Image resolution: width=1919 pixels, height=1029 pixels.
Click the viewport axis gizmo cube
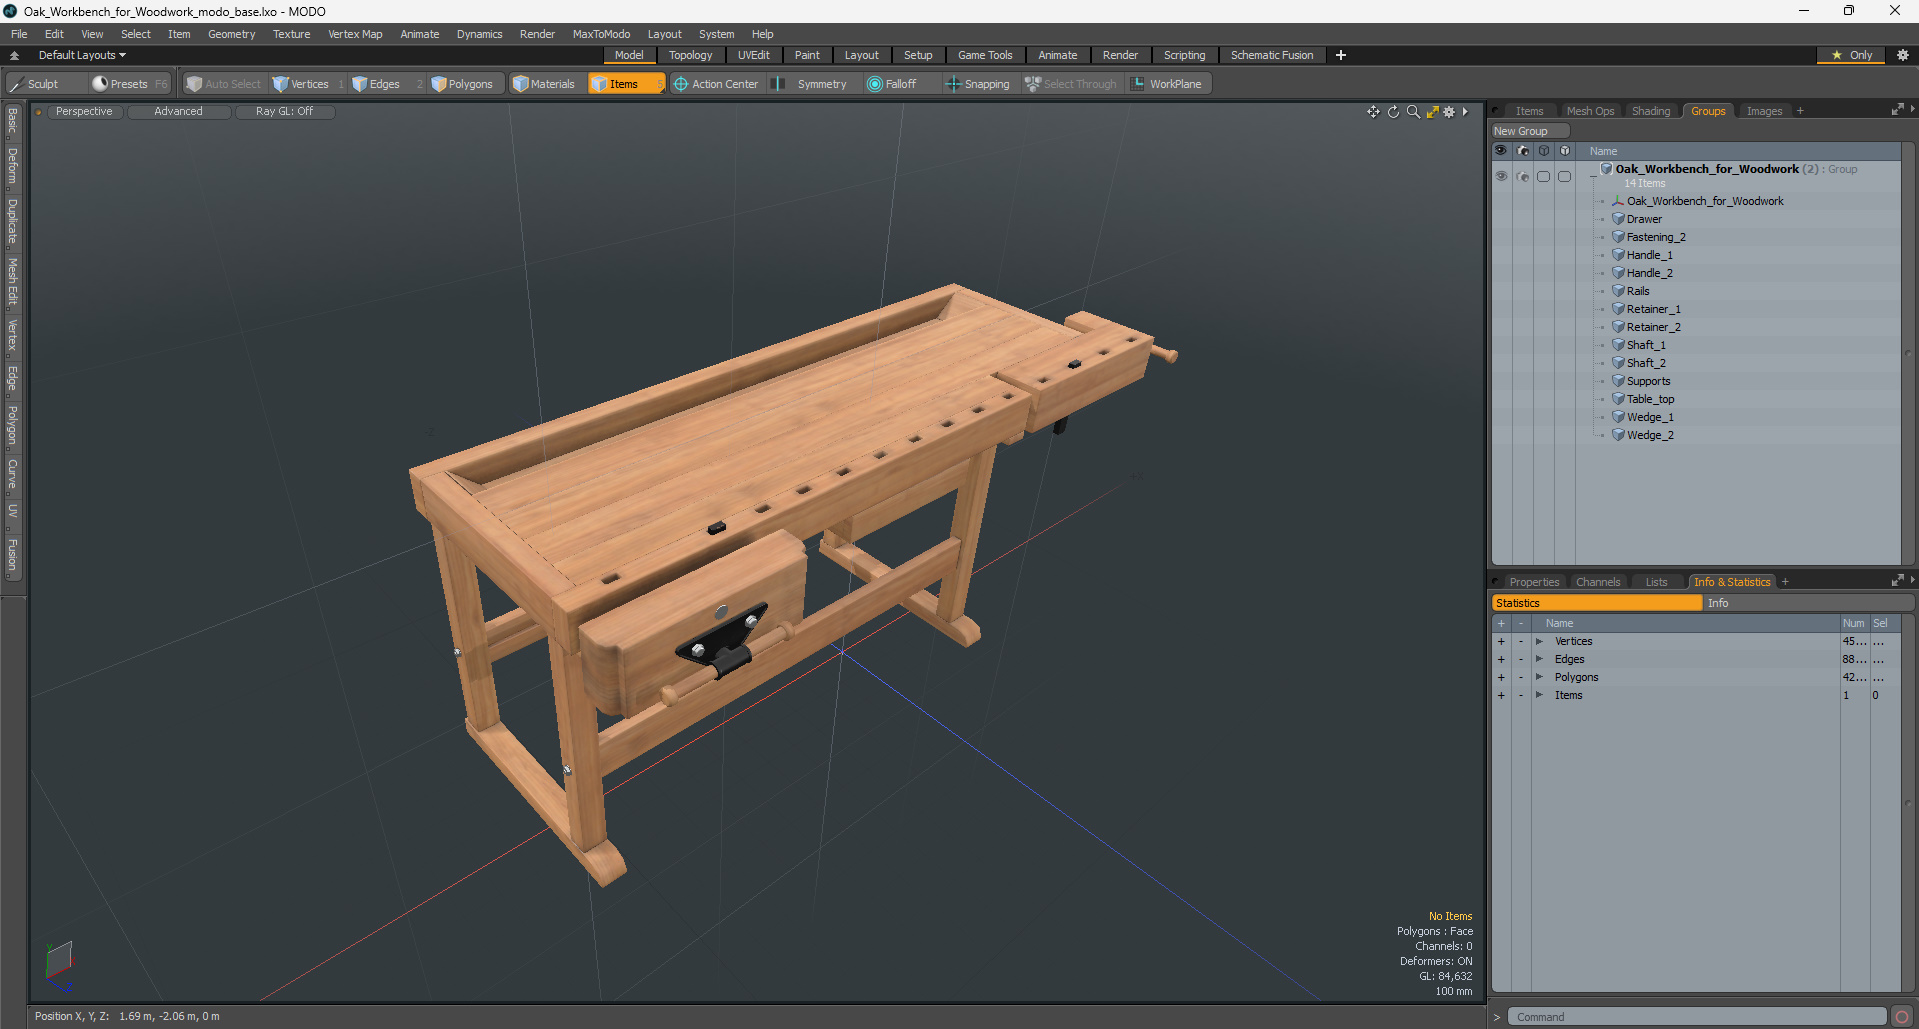point(58,962)
